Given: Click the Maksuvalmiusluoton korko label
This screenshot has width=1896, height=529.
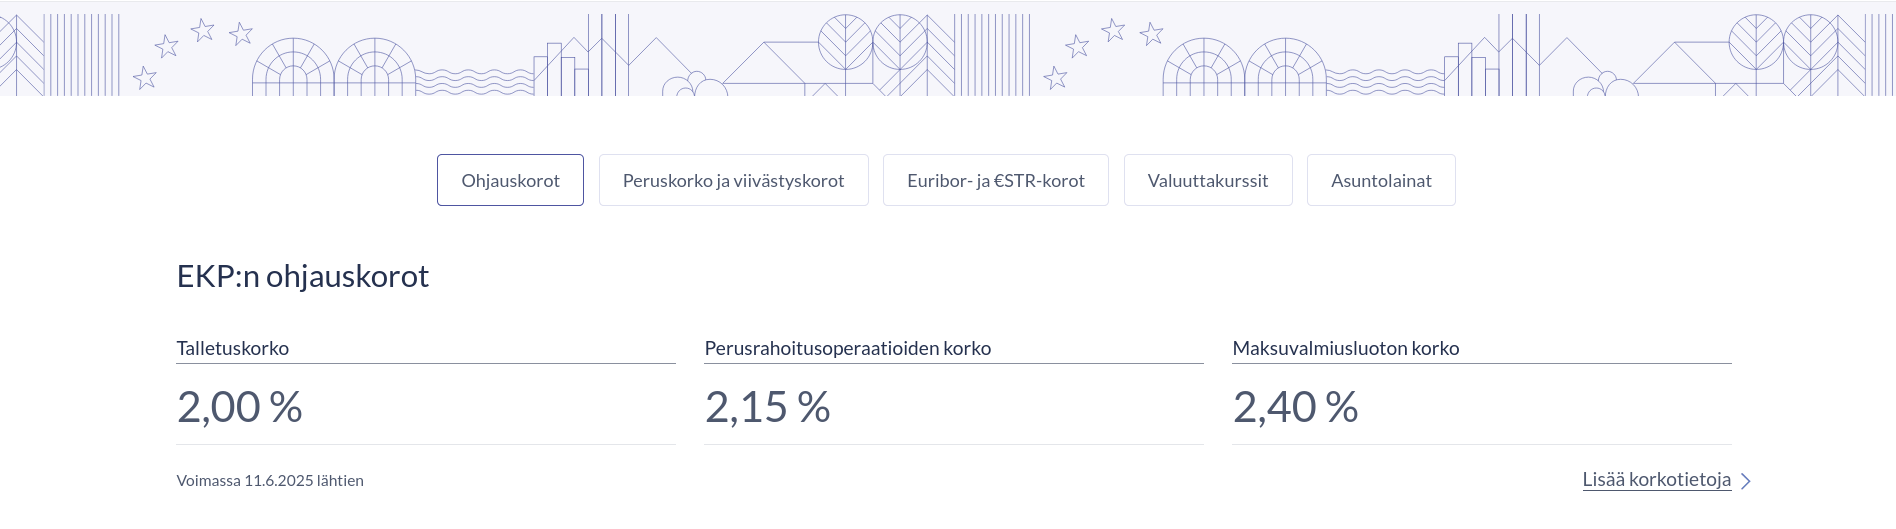Looking at the screenshot, I should (x=1345, y=348).
